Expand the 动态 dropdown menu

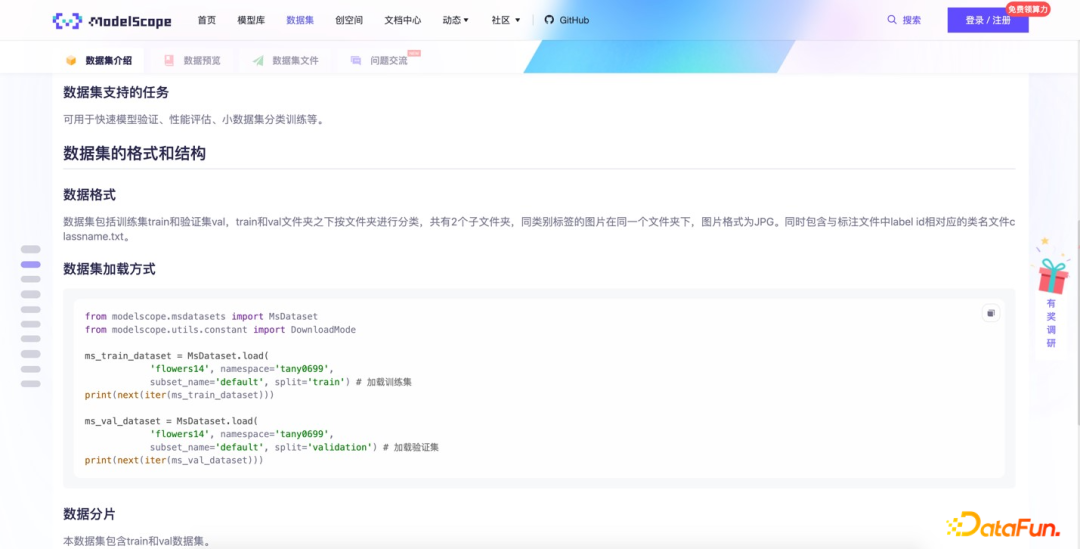tap(456, 20)
